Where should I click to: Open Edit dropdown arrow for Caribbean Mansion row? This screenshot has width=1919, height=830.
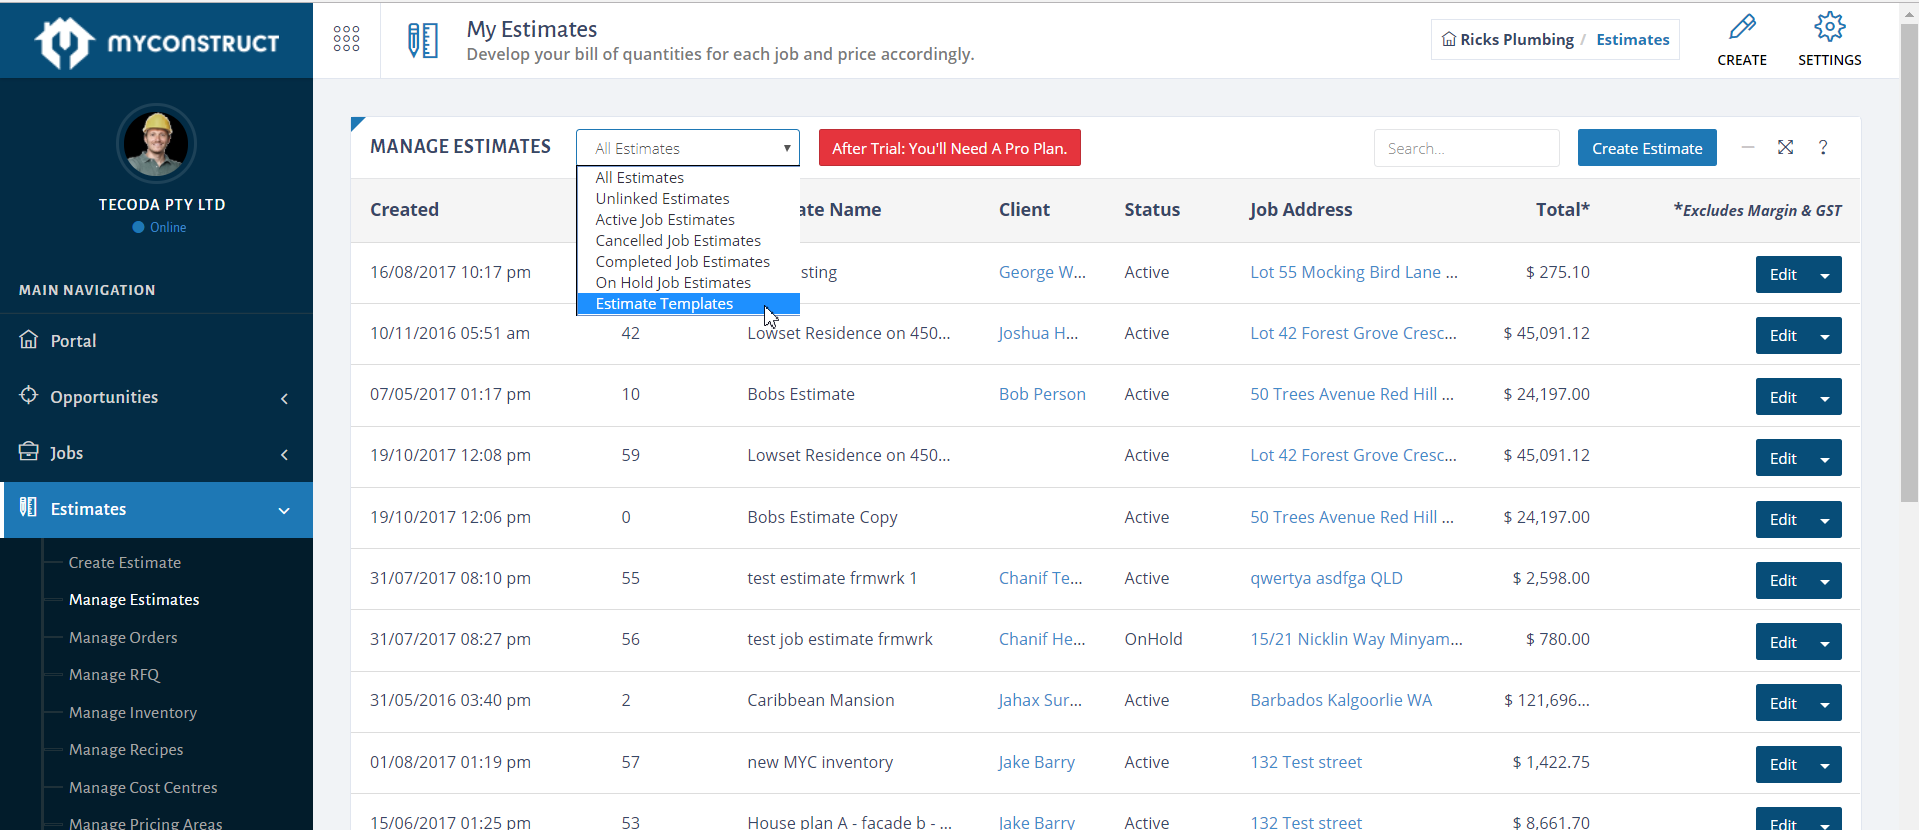coord(1826,704)
